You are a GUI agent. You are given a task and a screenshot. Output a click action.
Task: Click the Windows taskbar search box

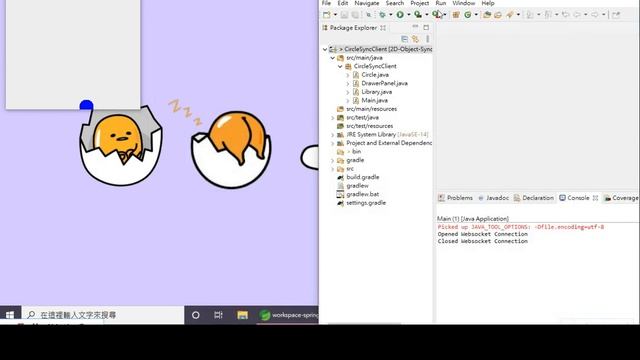[103, 315]
